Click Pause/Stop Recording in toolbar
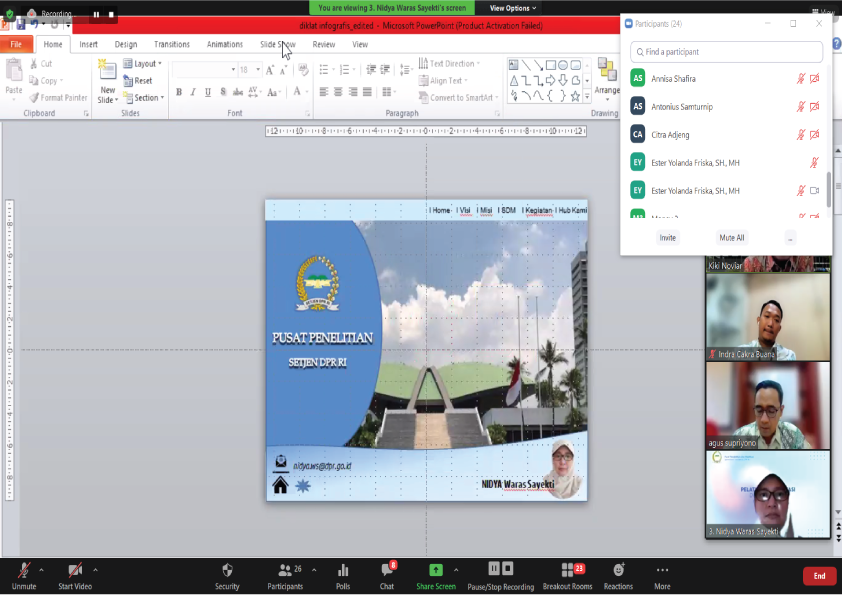Viewport: 842px width, 595px height. click(500, 576)
